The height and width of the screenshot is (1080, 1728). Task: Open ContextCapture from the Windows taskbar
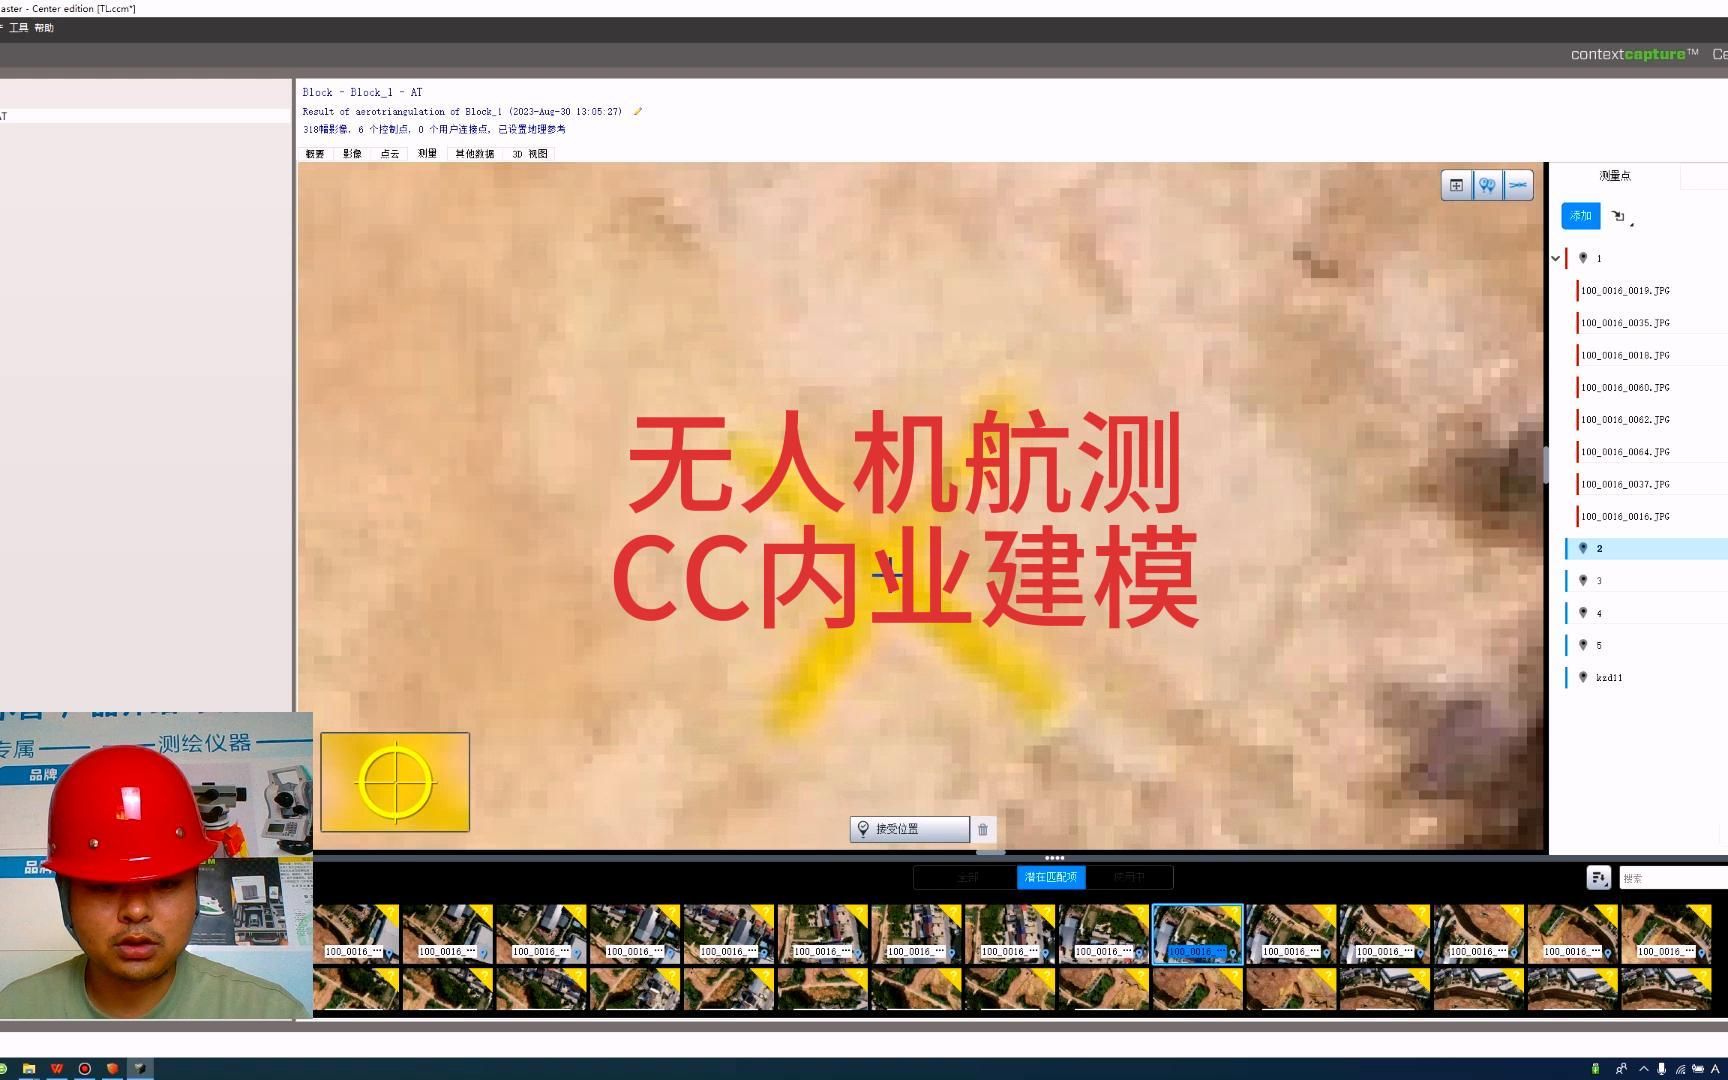[141, 1069]
